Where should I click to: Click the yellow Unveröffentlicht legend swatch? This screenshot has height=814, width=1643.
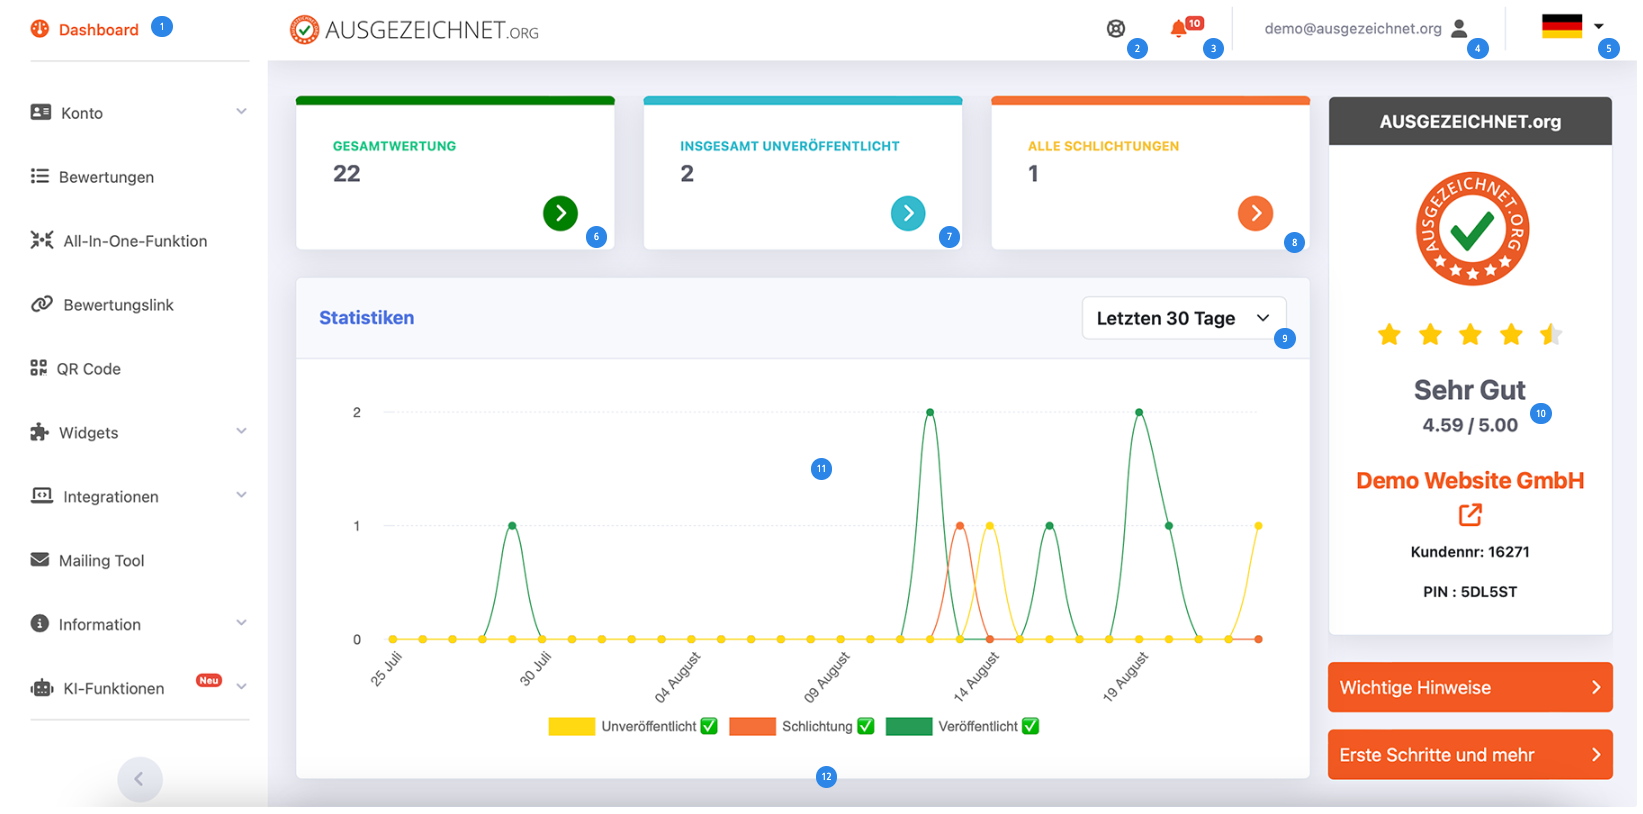[x=571, y=726]
